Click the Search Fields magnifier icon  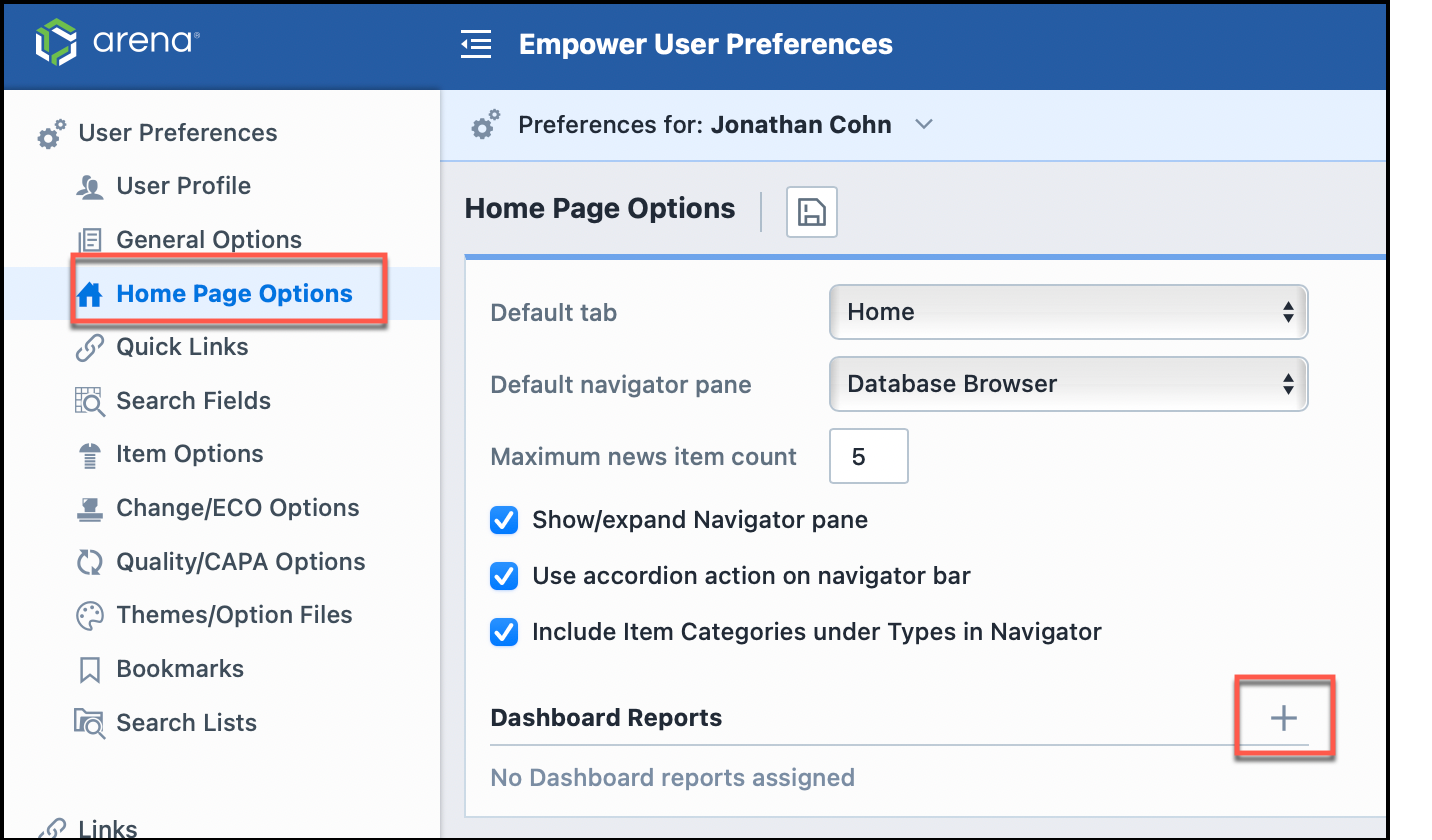(90, 401)
